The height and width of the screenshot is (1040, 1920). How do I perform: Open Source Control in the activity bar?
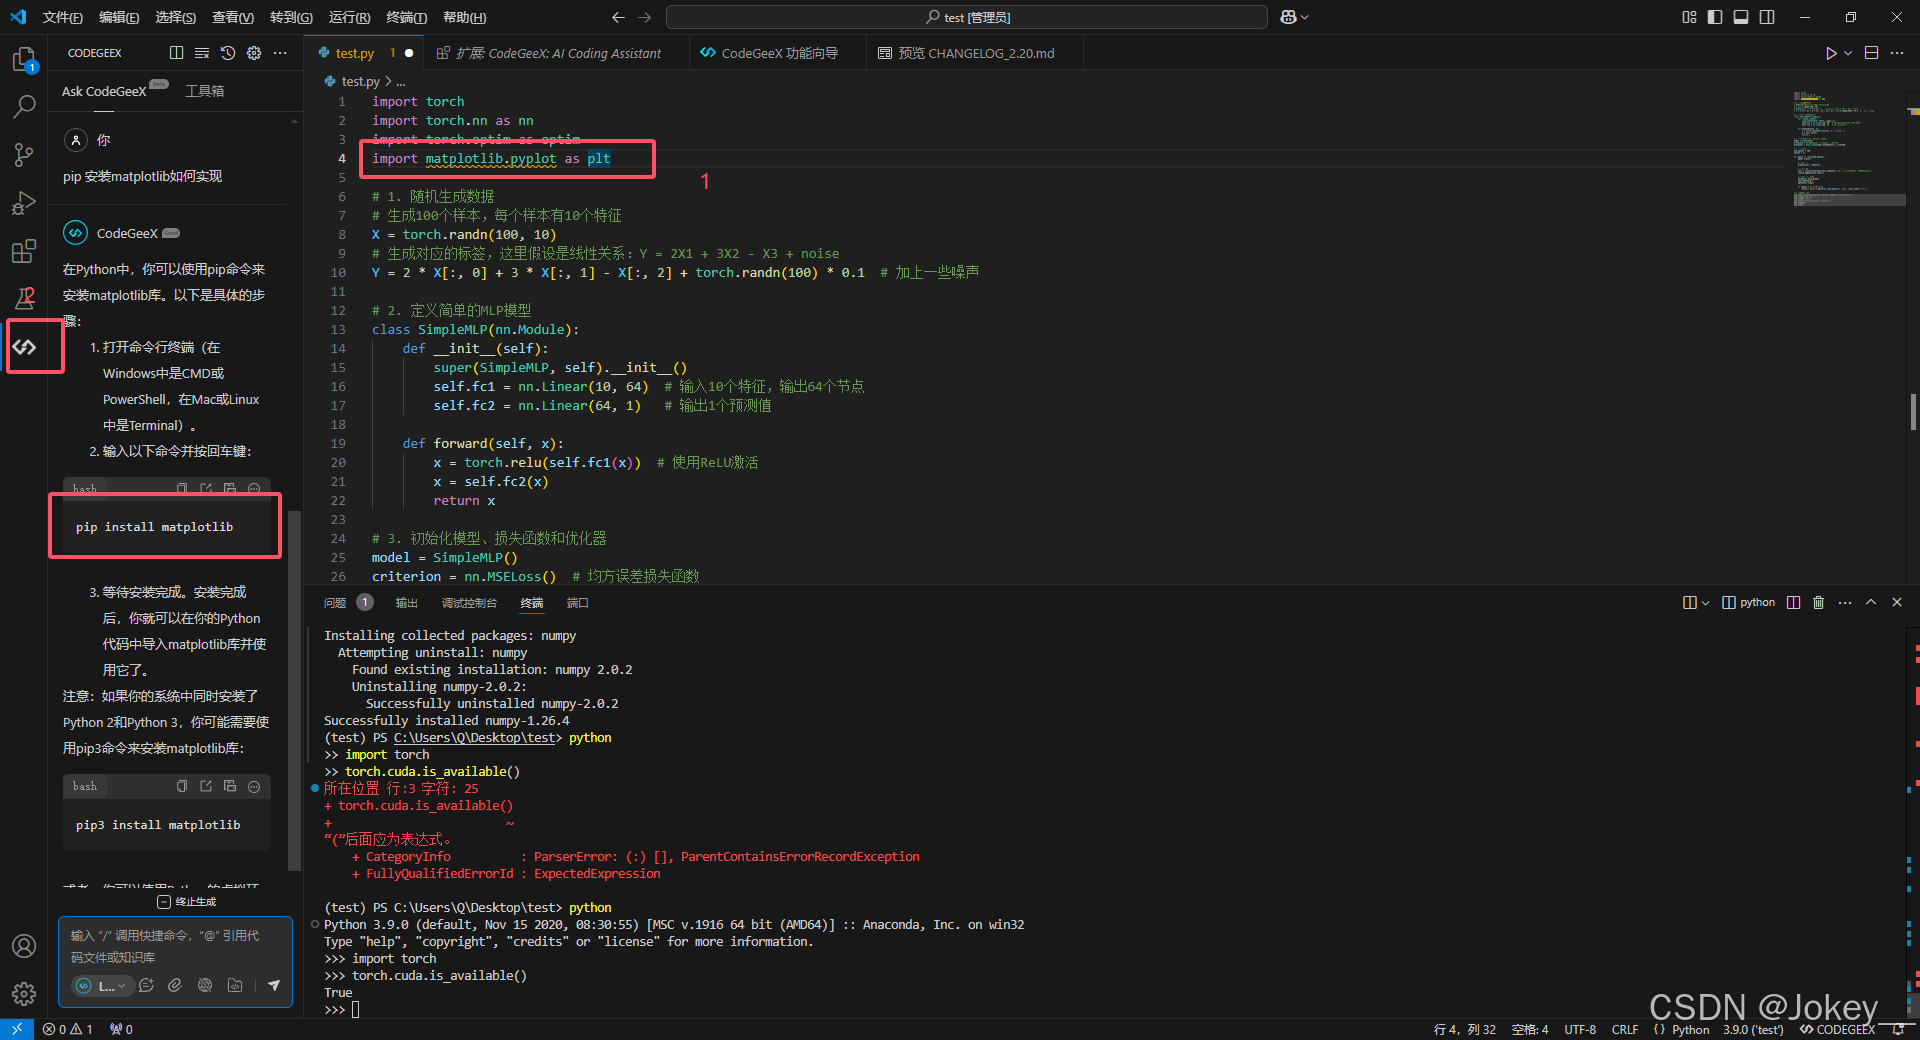coord(24,154)
